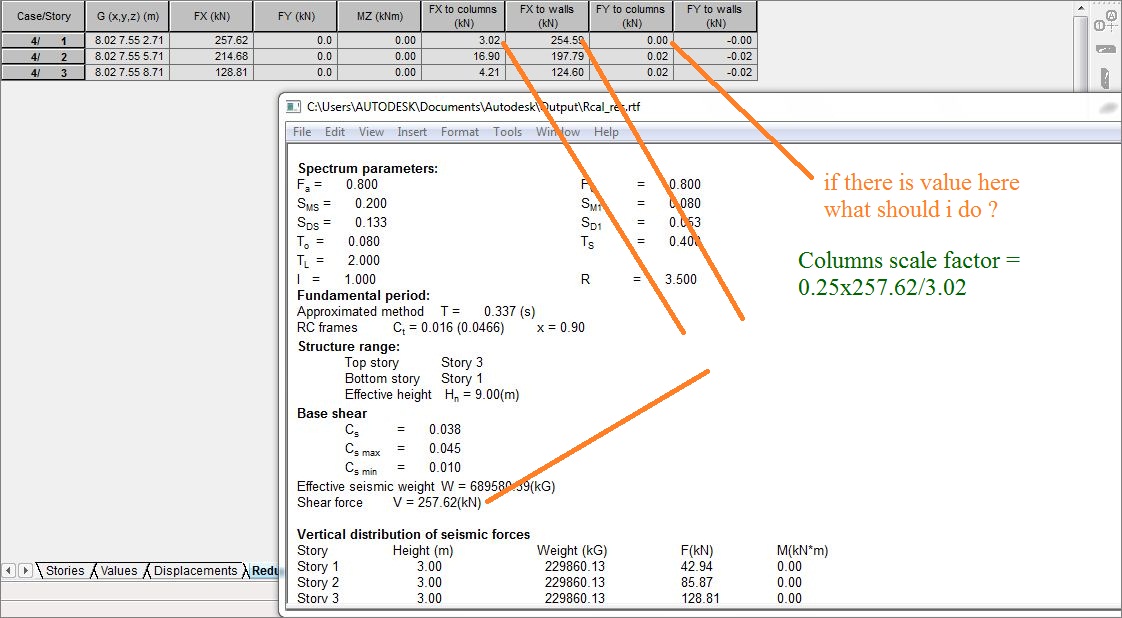Viewport: 1122px width, 618px height.
Task: Click the bottom grey vertical toolbar icon at right edge
Action: coord(1106,77)
